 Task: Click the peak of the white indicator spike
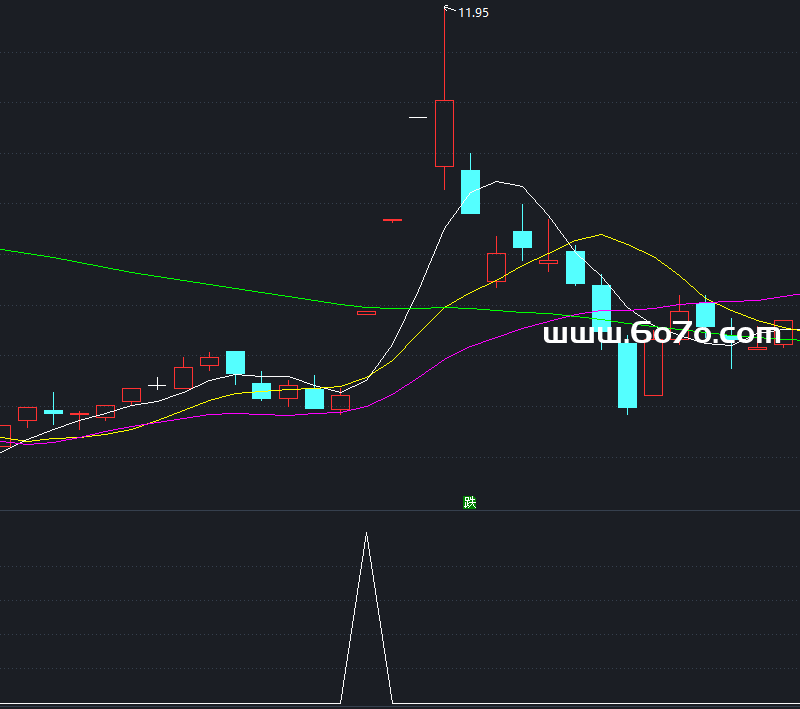tap(366, 533)
